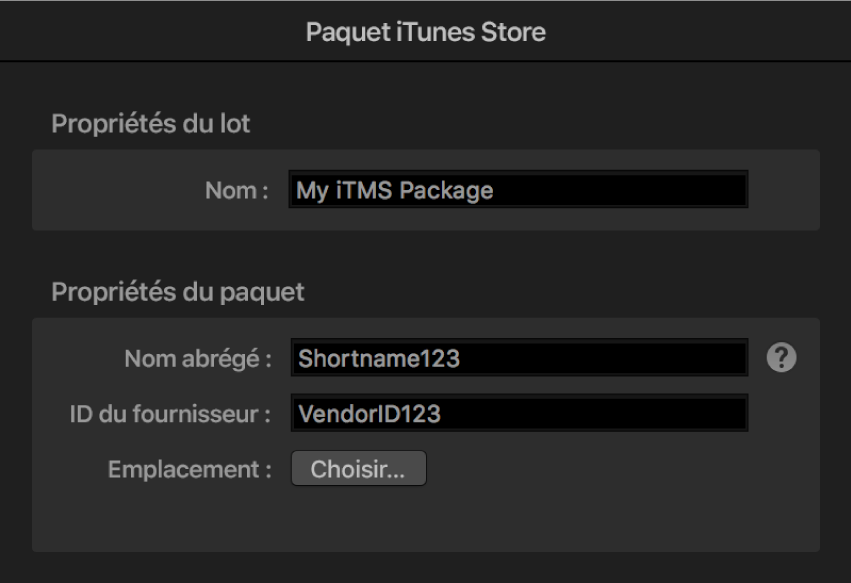851x583 pixels.
Task: Click the Nom label
Action: pyautogui.click(x=236, y=186)
